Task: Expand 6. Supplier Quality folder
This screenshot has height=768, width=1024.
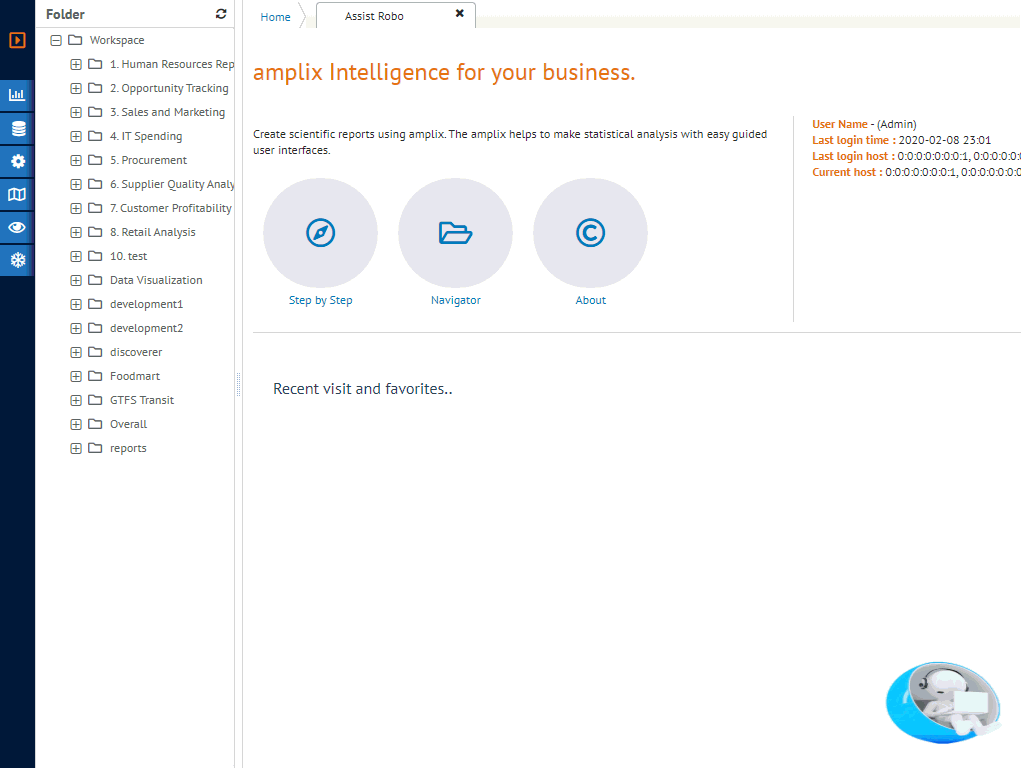Action: 76,184
